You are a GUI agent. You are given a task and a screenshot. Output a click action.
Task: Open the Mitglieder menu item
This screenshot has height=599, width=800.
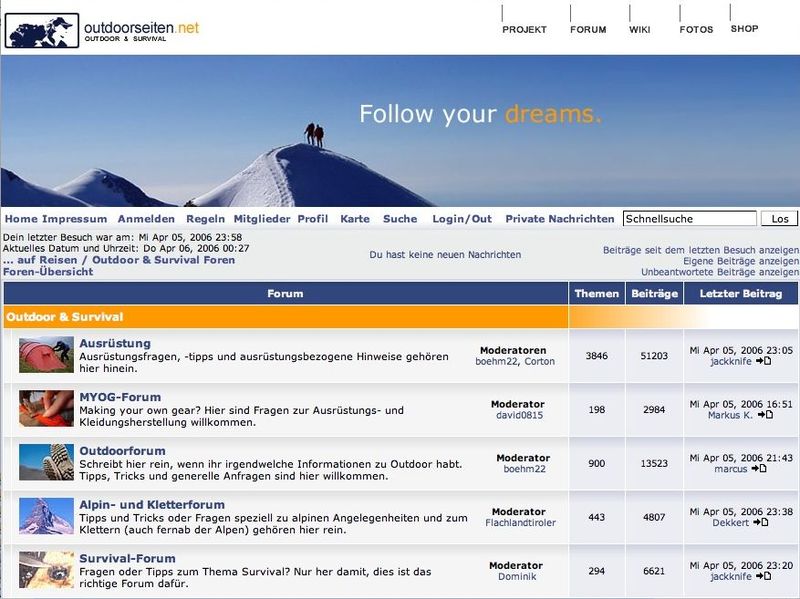pos(262,219)
